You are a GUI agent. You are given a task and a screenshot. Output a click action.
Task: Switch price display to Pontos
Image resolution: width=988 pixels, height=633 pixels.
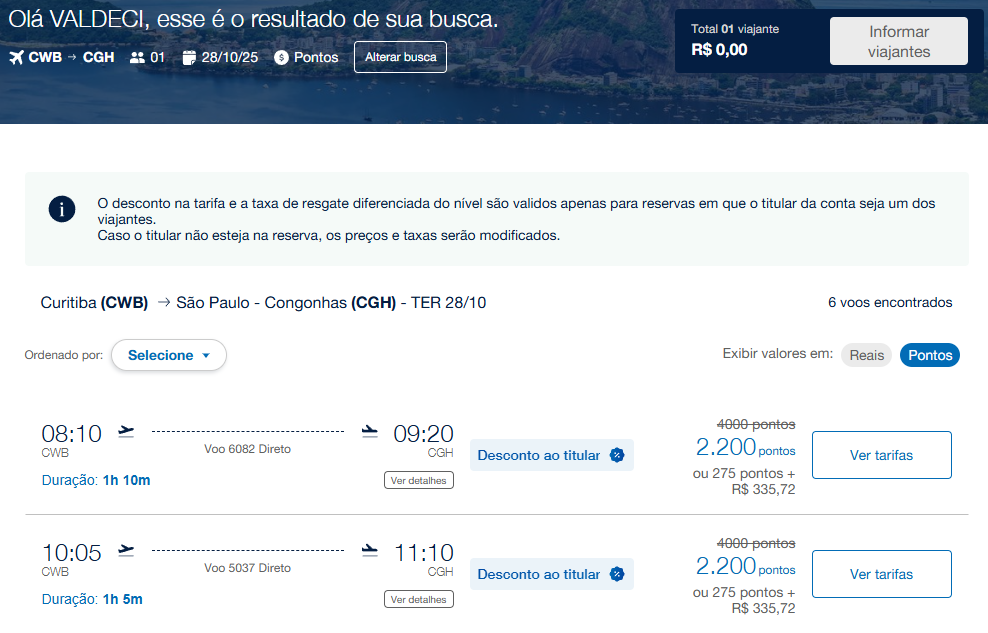tap(930, 355)
